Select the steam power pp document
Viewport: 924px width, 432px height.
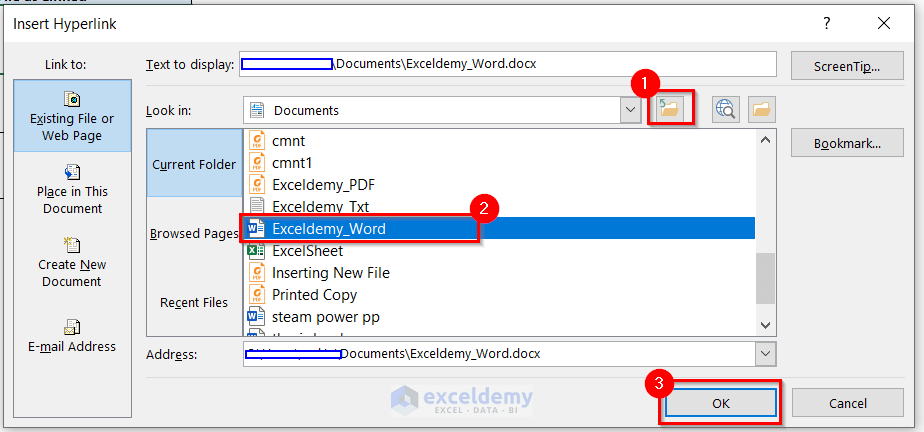click(500, 317)
